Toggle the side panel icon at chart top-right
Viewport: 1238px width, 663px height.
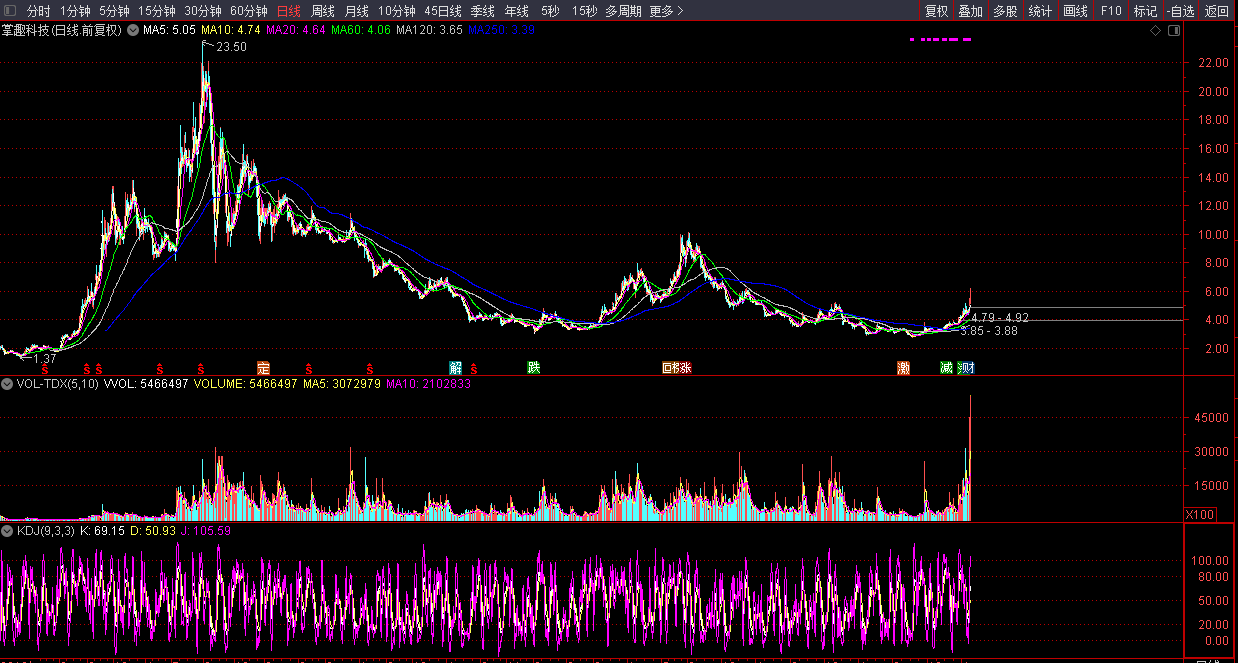pos(1174,31)
